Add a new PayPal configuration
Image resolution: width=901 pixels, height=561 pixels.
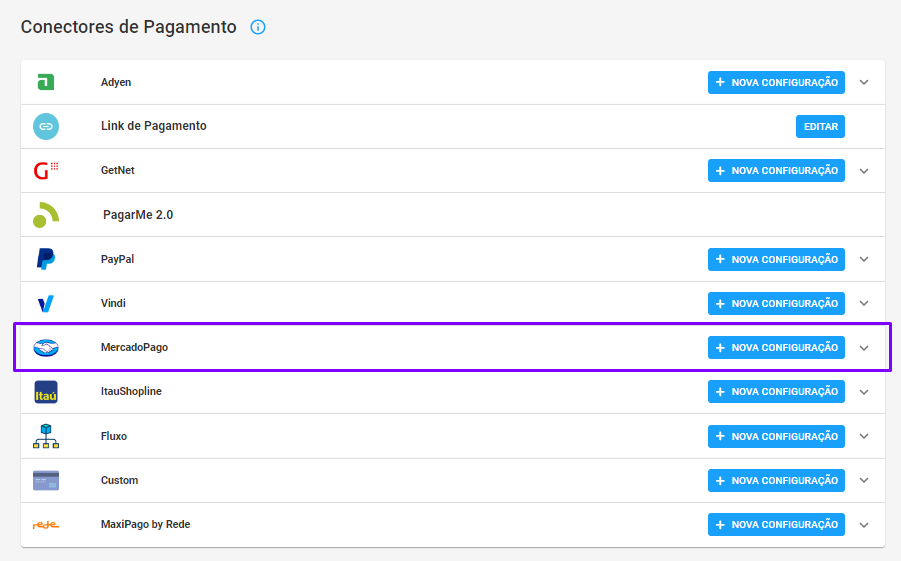pyautogui.click(x=776, y=259)
